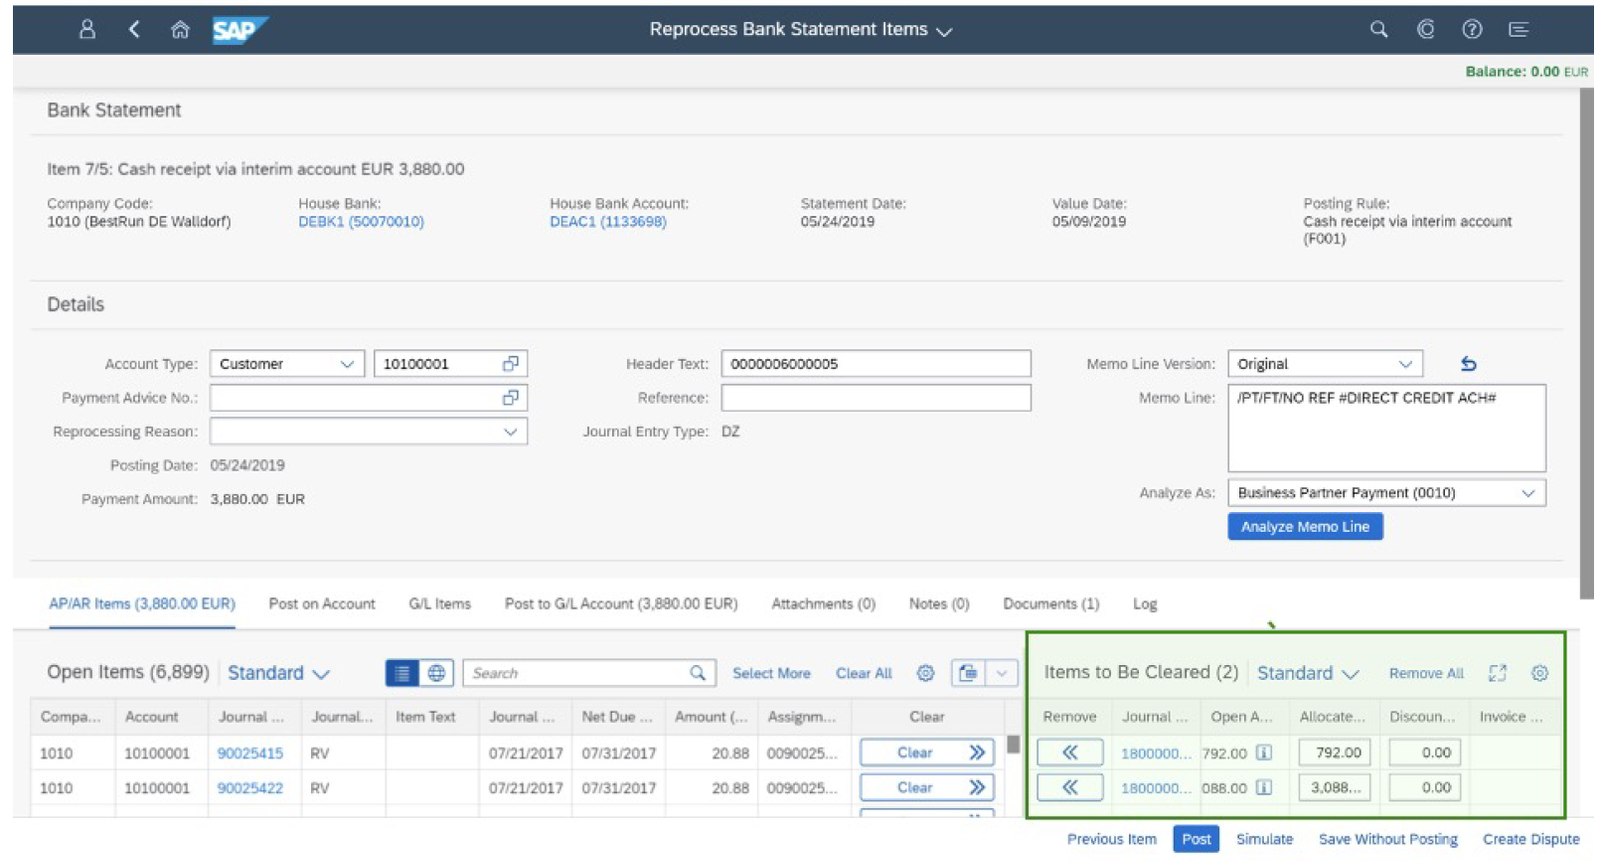Expand Items to Be Cleared to fullscreen
Viewport: 1600px width, 867px height.
(x=1497, y=673)
